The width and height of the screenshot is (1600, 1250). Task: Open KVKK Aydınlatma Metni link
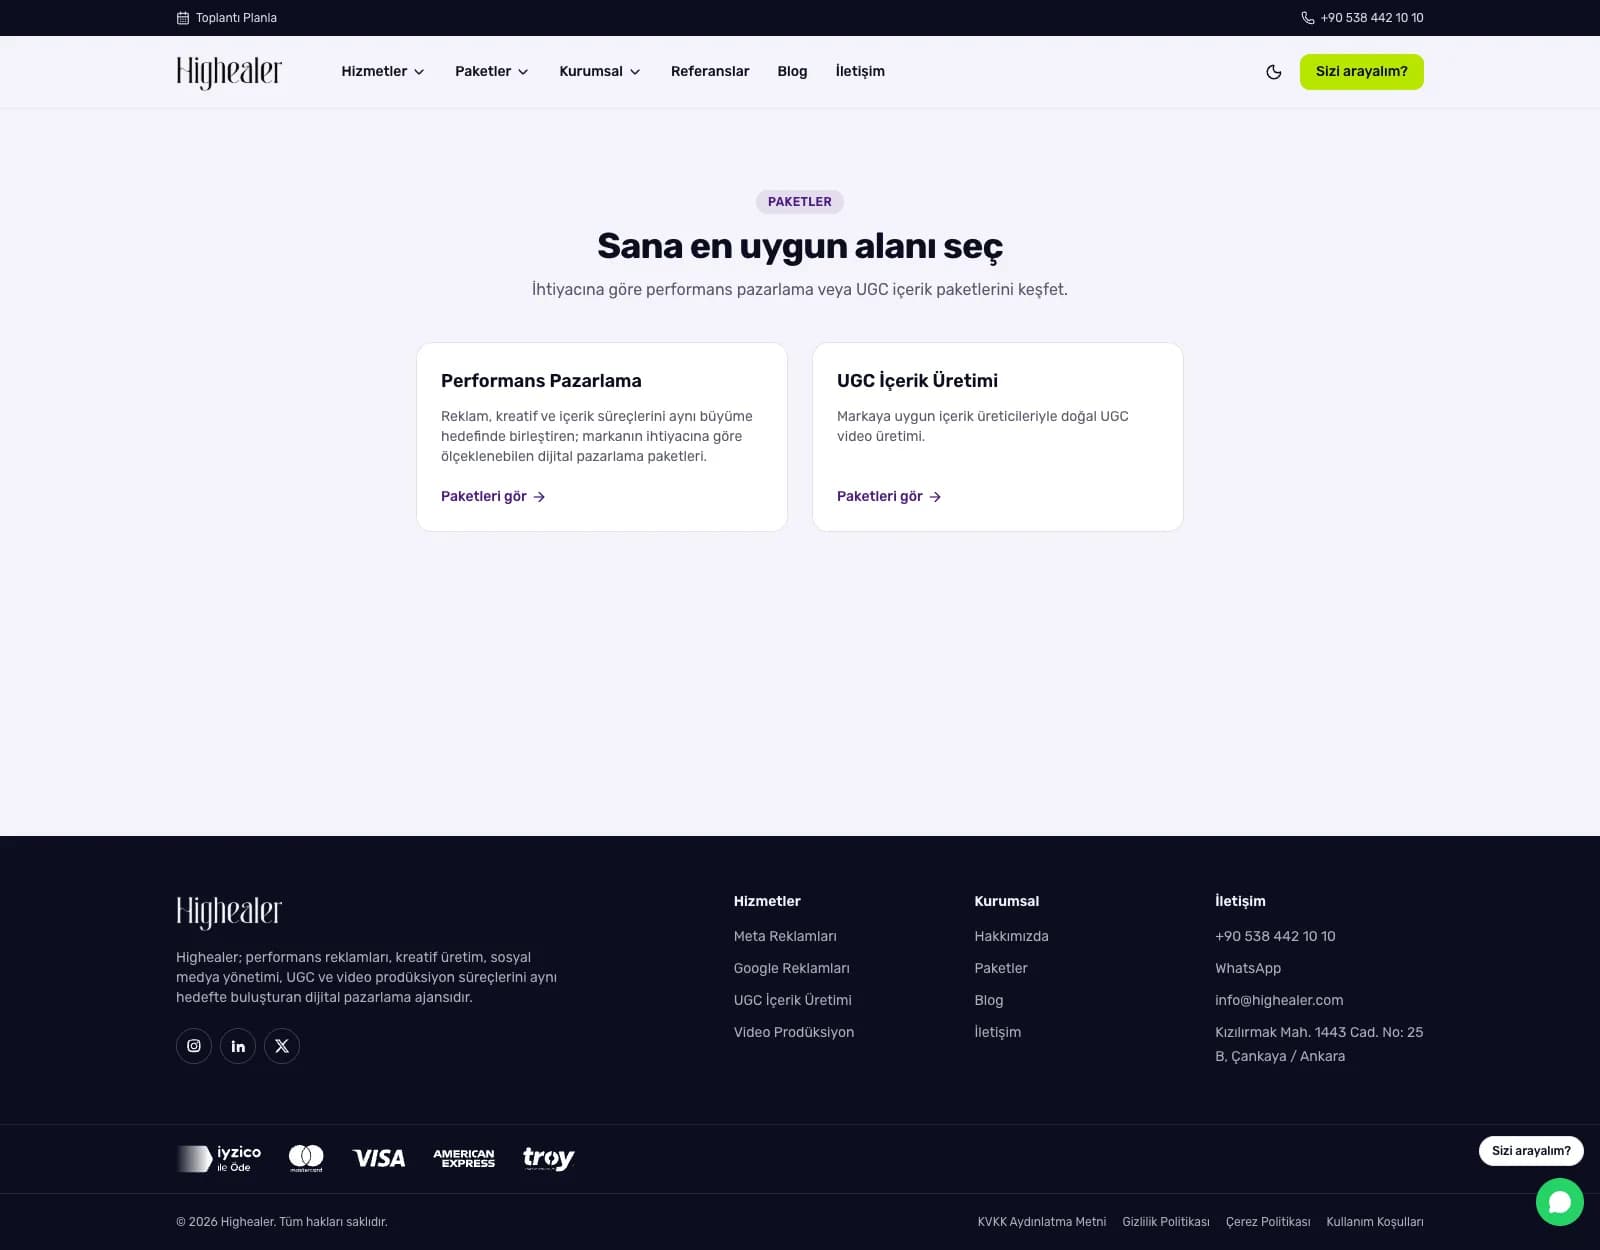pyautogui.click(x=1042, y=1222)
